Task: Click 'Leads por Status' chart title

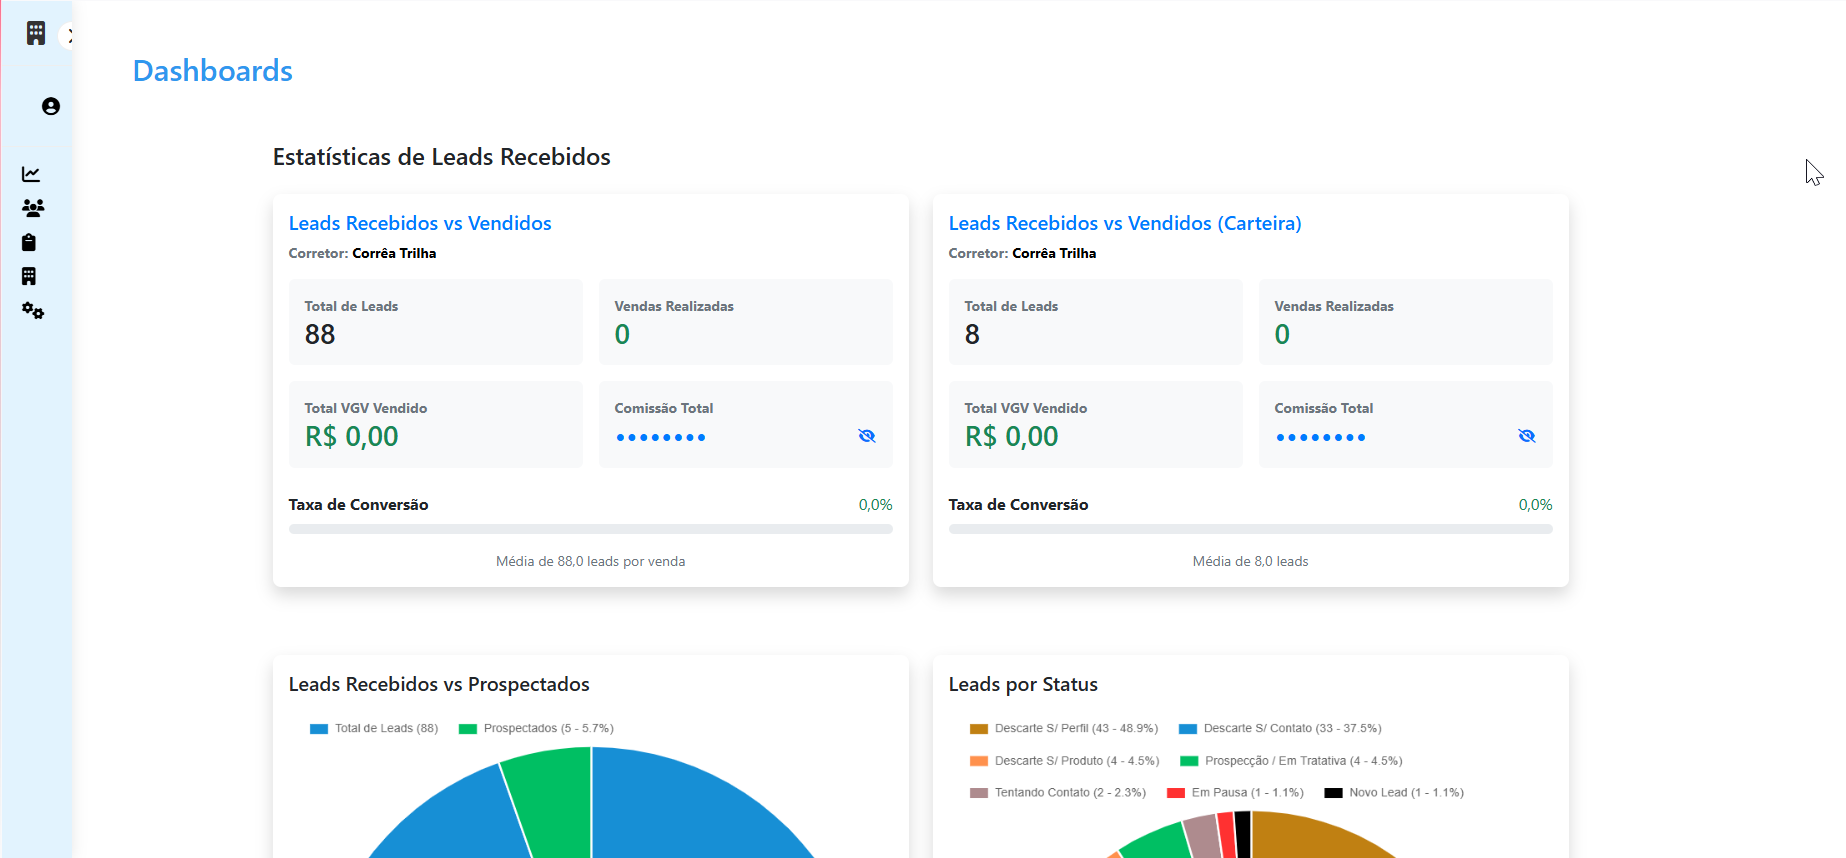Action: pos(1023,685)
